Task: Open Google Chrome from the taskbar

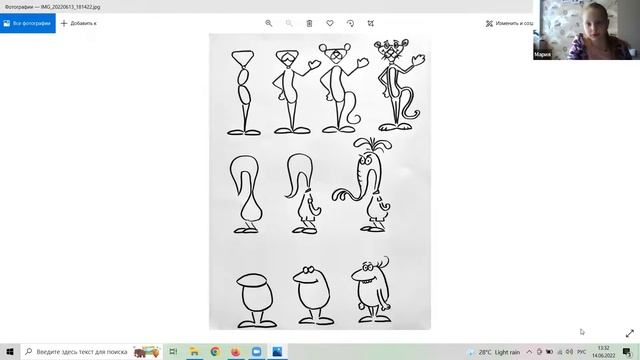Action: (x=215, y=351)
